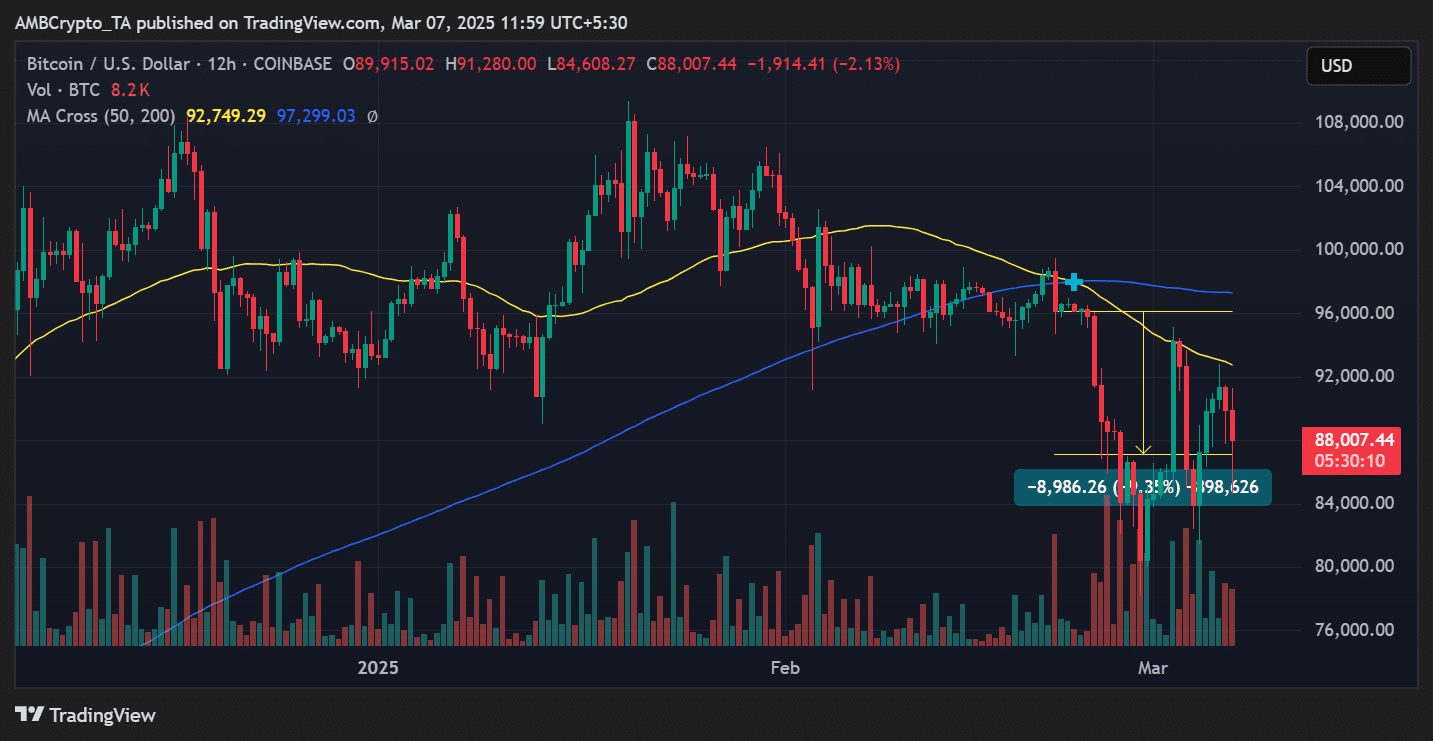1433x741 pixels.
Task: Click the 200 MA value 97,299.03
Action: (x=315, y=116)
